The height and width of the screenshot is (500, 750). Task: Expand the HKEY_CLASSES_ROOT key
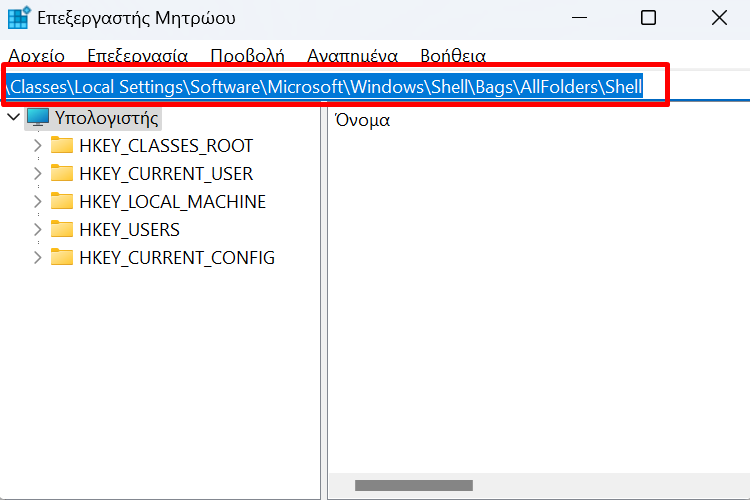coord(38,145)
